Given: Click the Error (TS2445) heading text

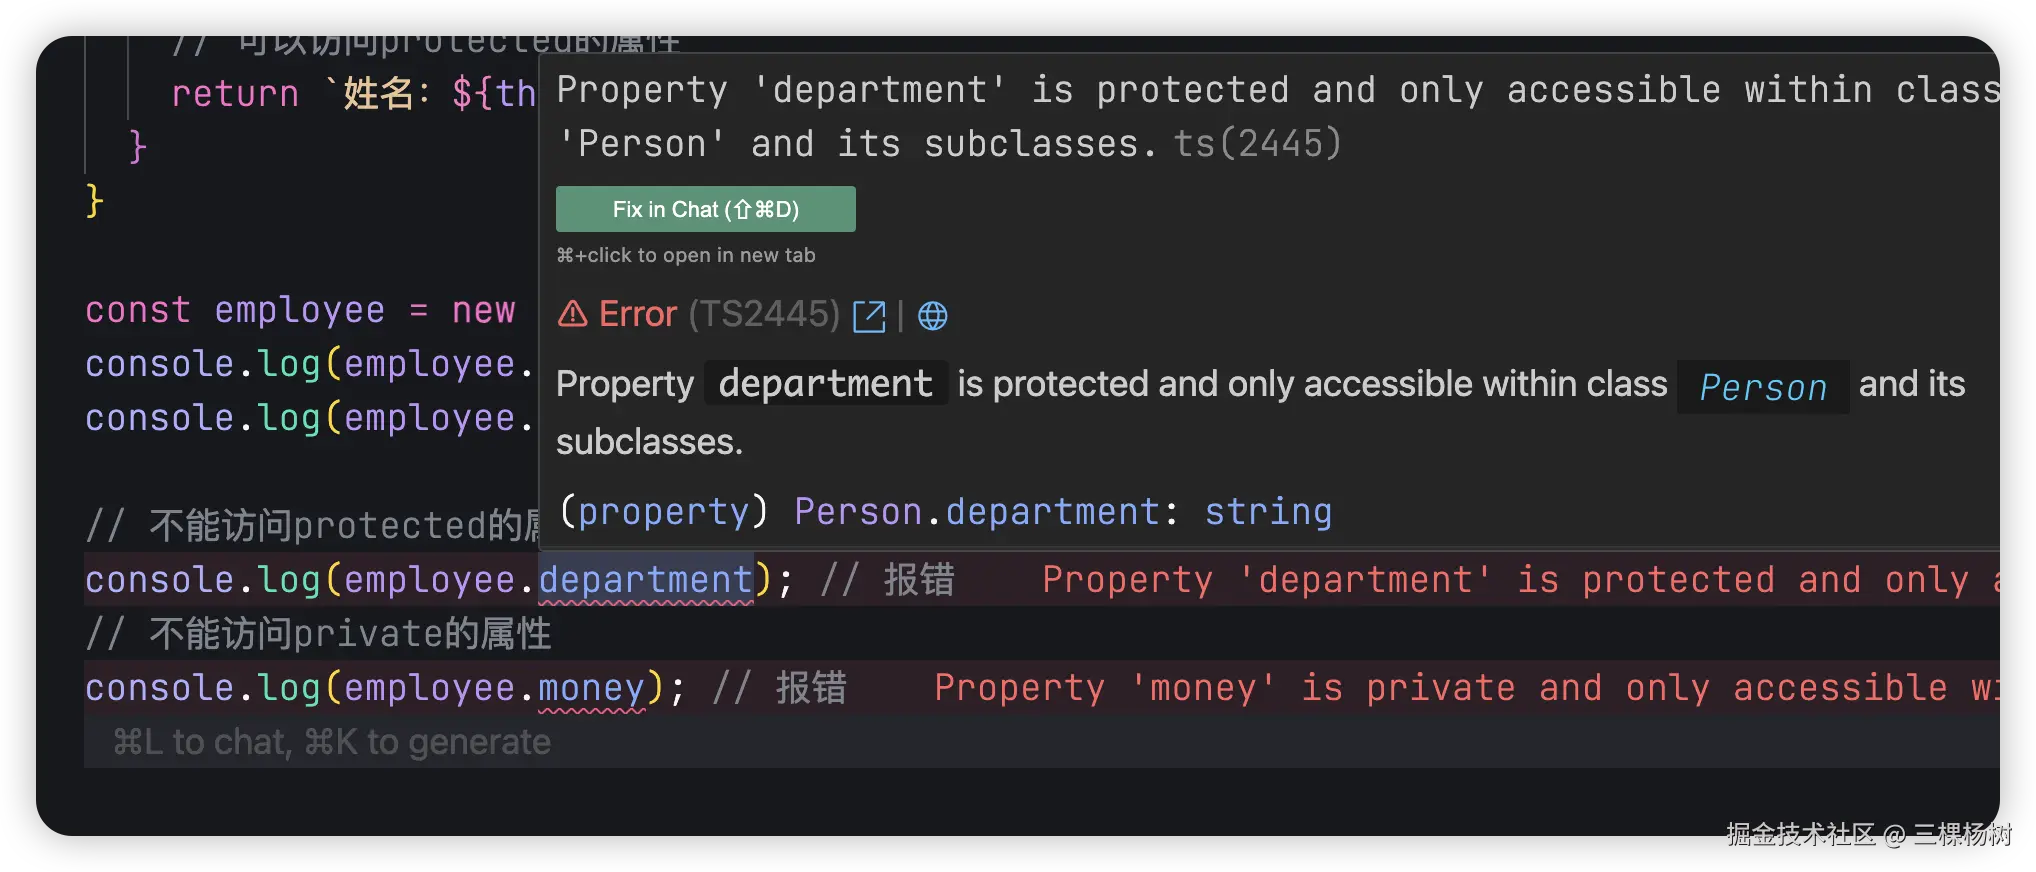Looking at the screenshot, I should pos(719,314).
